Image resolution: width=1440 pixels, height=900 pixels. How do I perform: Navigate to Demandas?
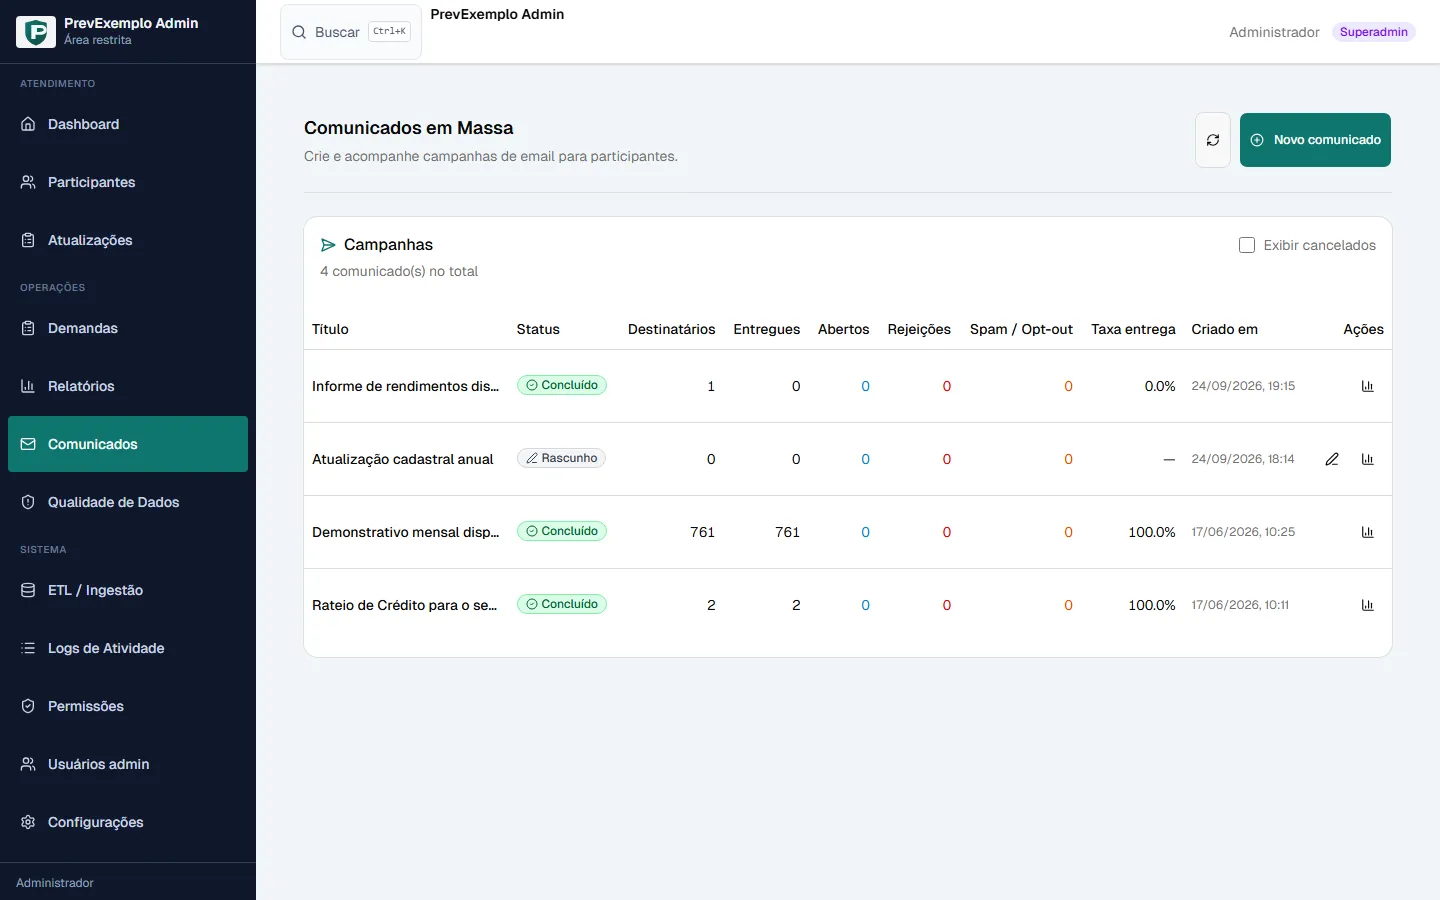point(128,328)
